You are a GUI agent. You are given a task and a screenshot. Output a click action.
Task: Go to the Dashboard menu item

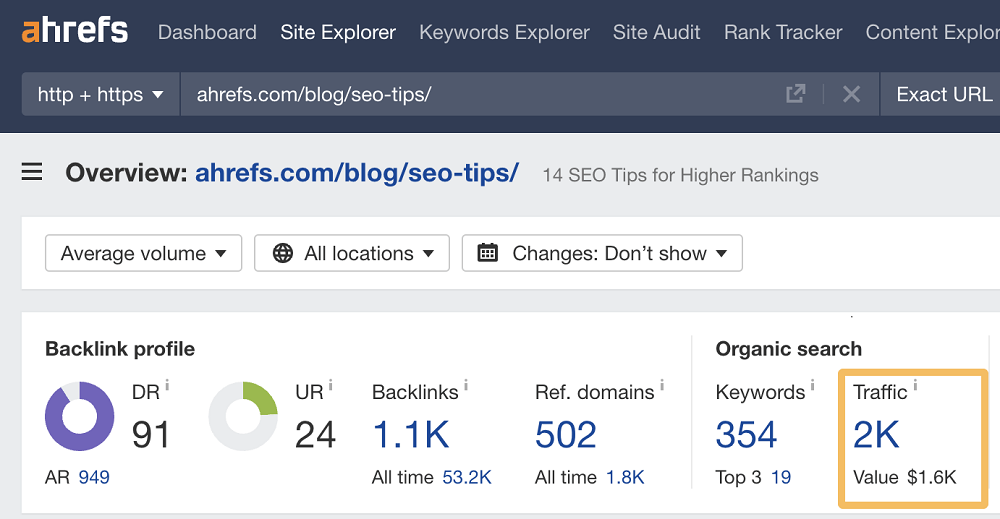[207, 32]
